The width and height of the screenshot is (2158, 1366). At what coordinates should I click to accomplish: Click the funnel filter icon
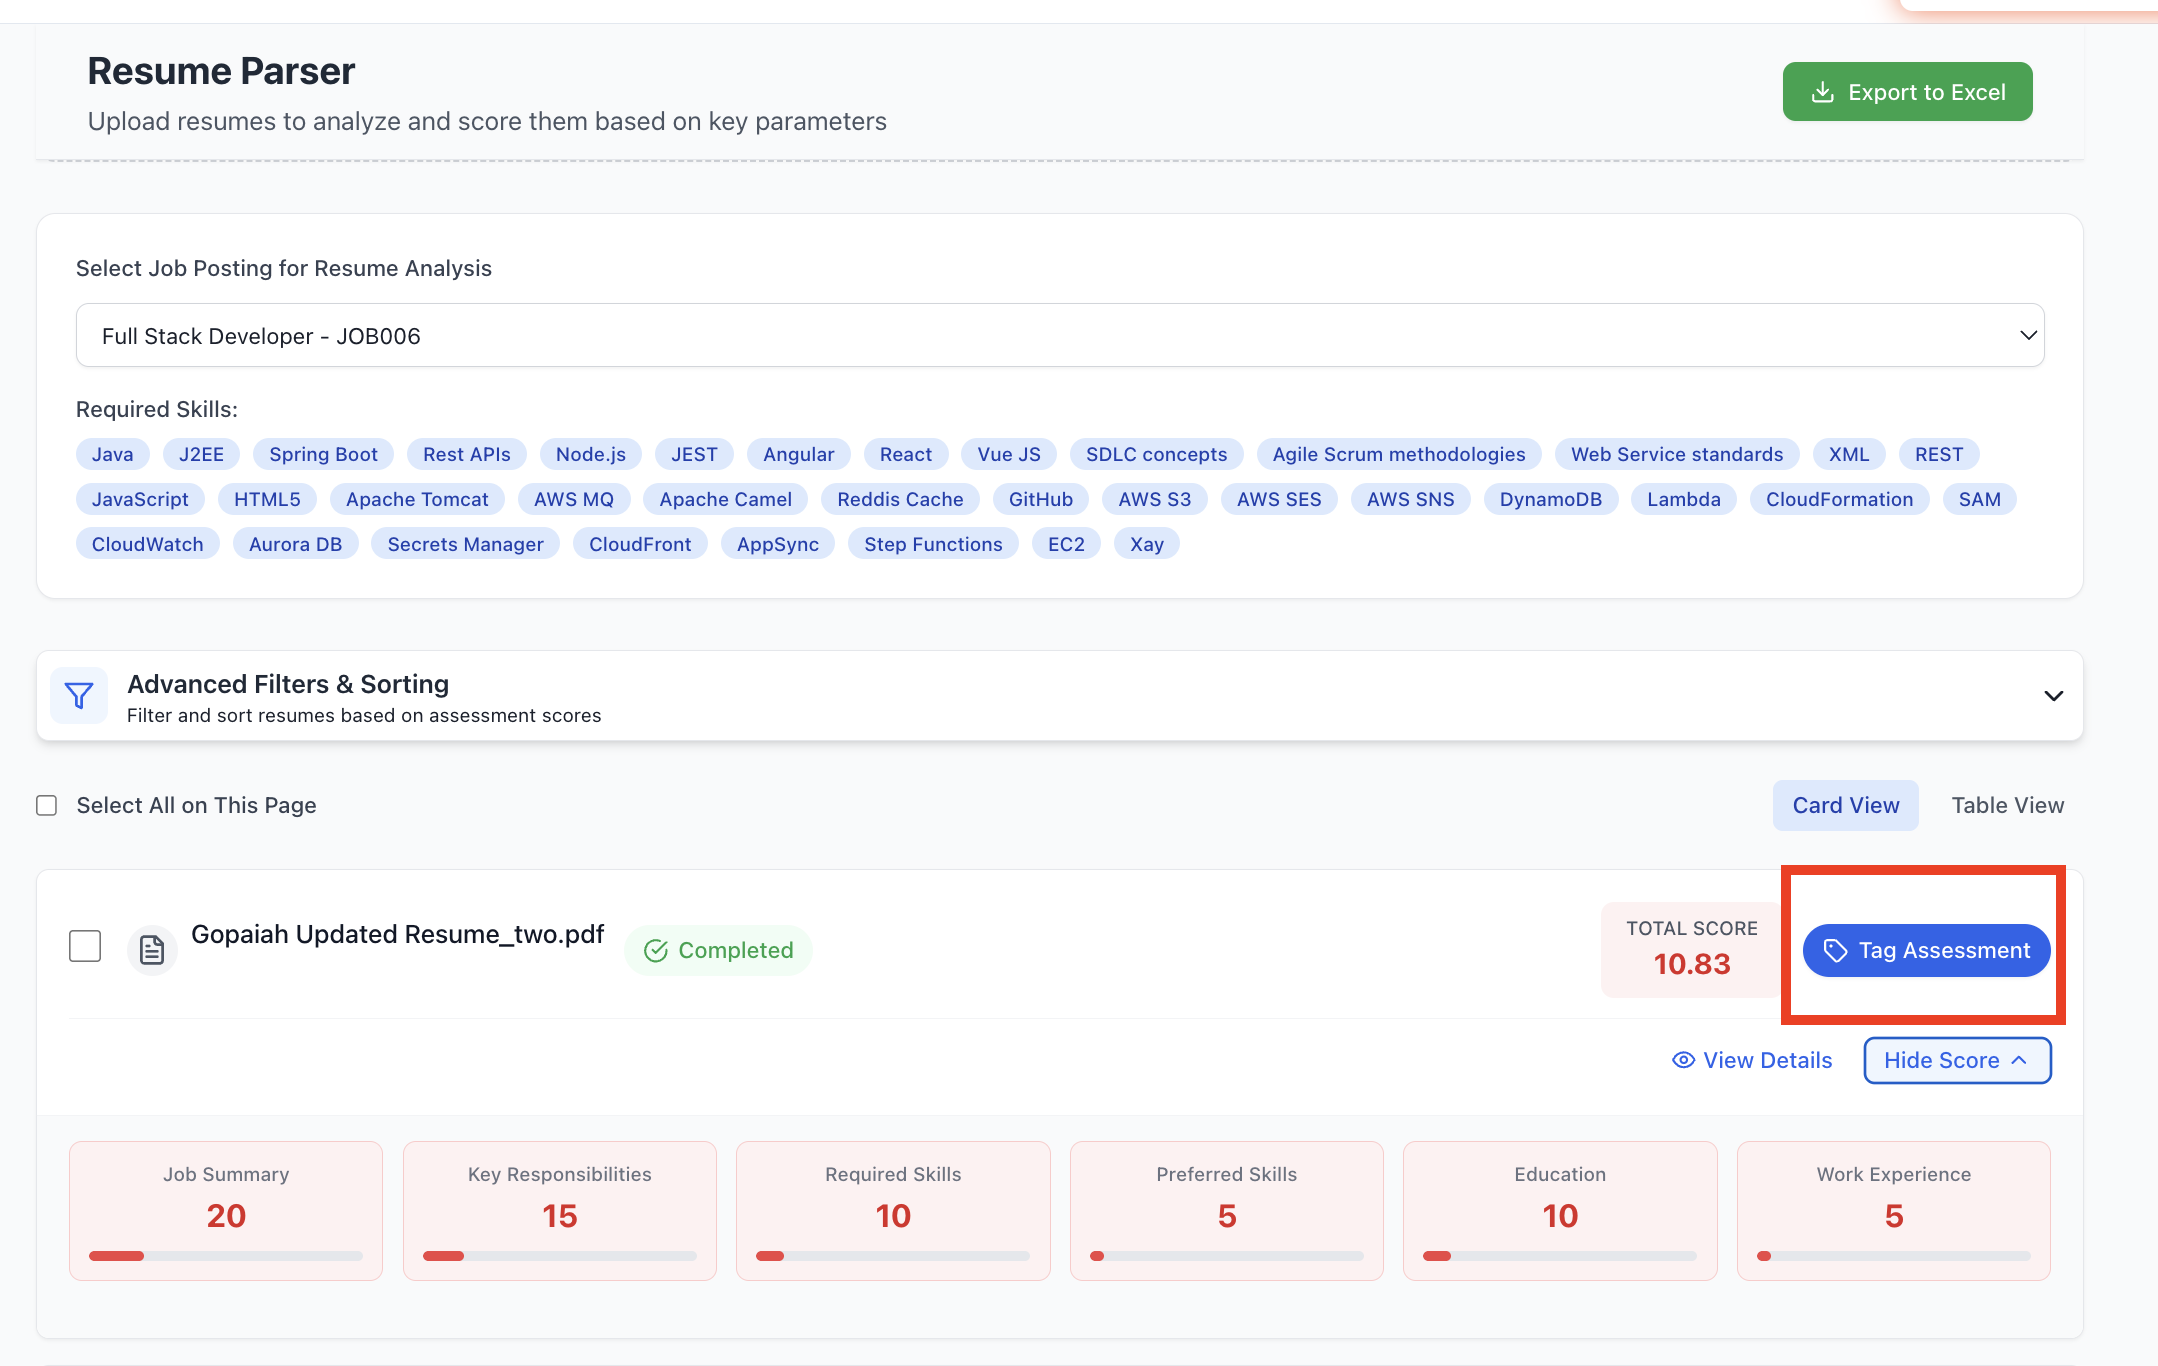tap(79, 696)
